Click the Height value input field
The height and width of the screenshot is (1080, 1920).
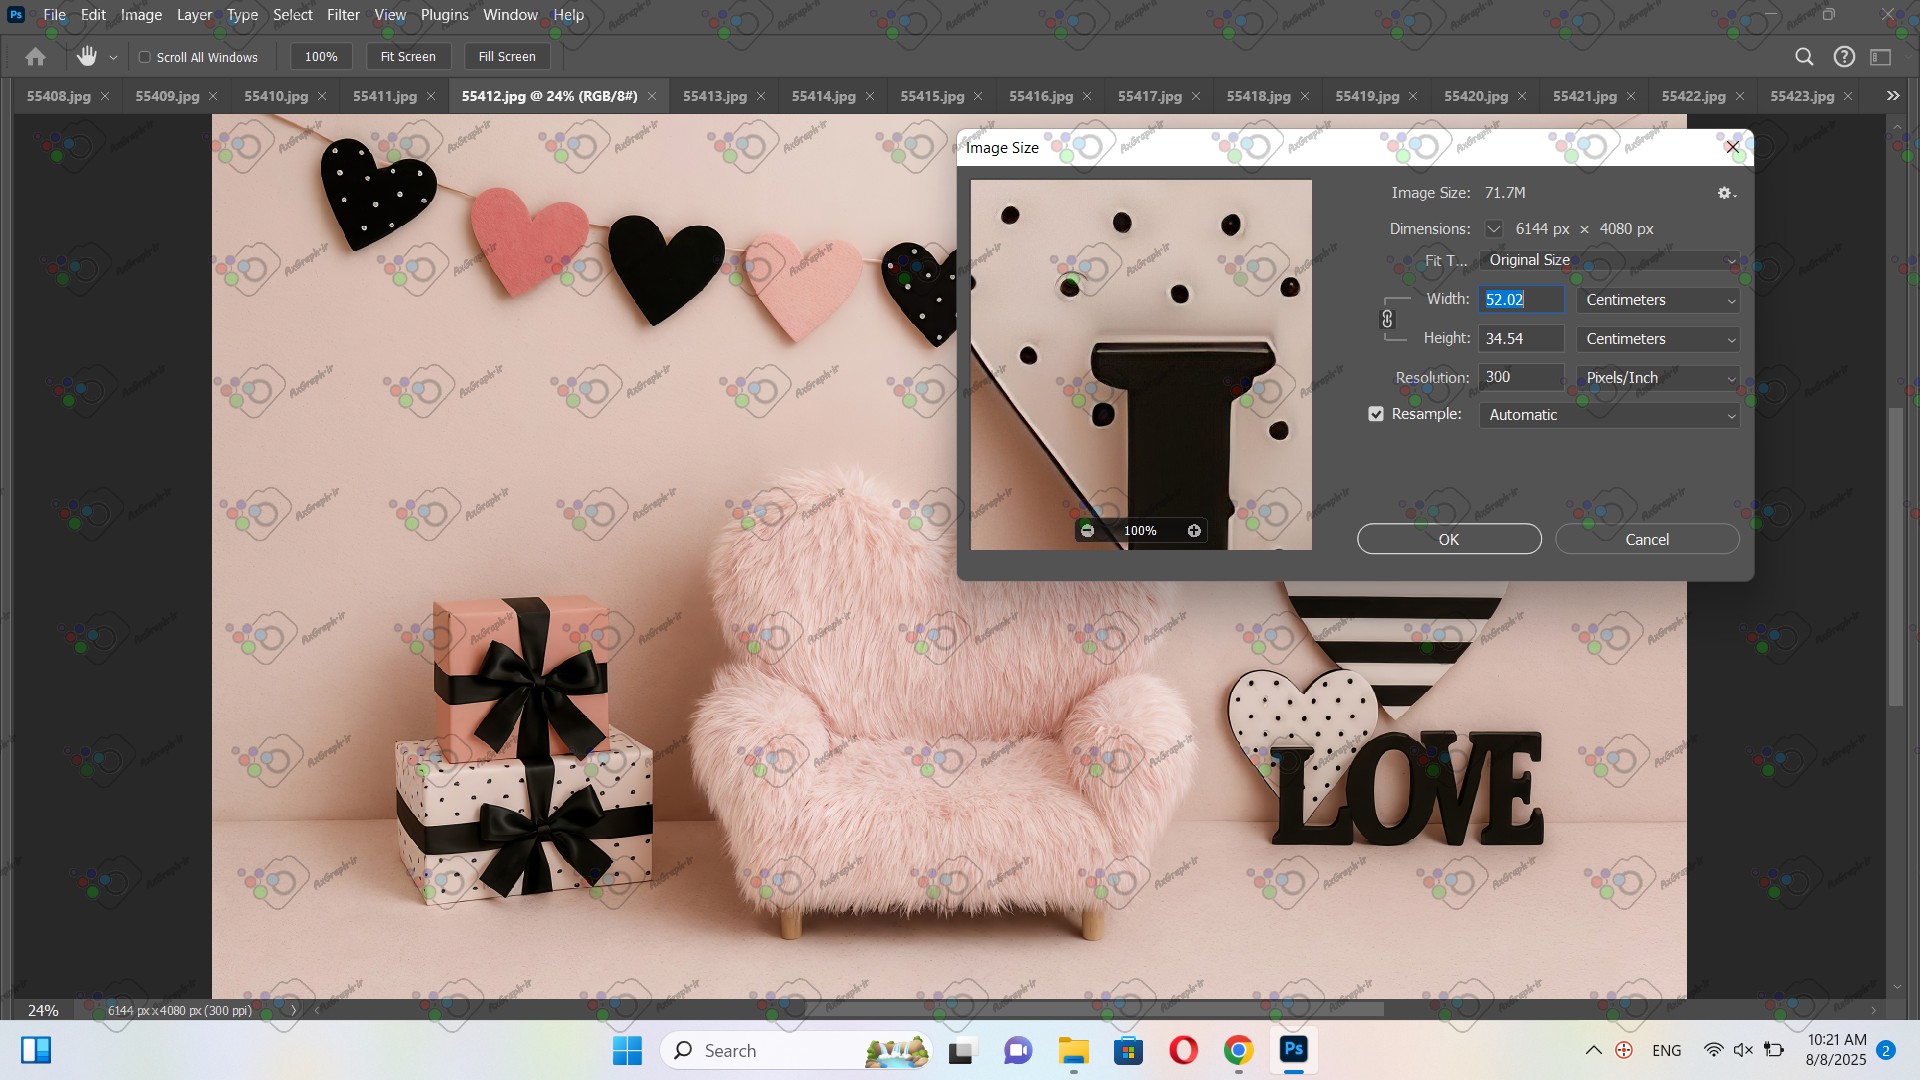(x=1520, y=339)
